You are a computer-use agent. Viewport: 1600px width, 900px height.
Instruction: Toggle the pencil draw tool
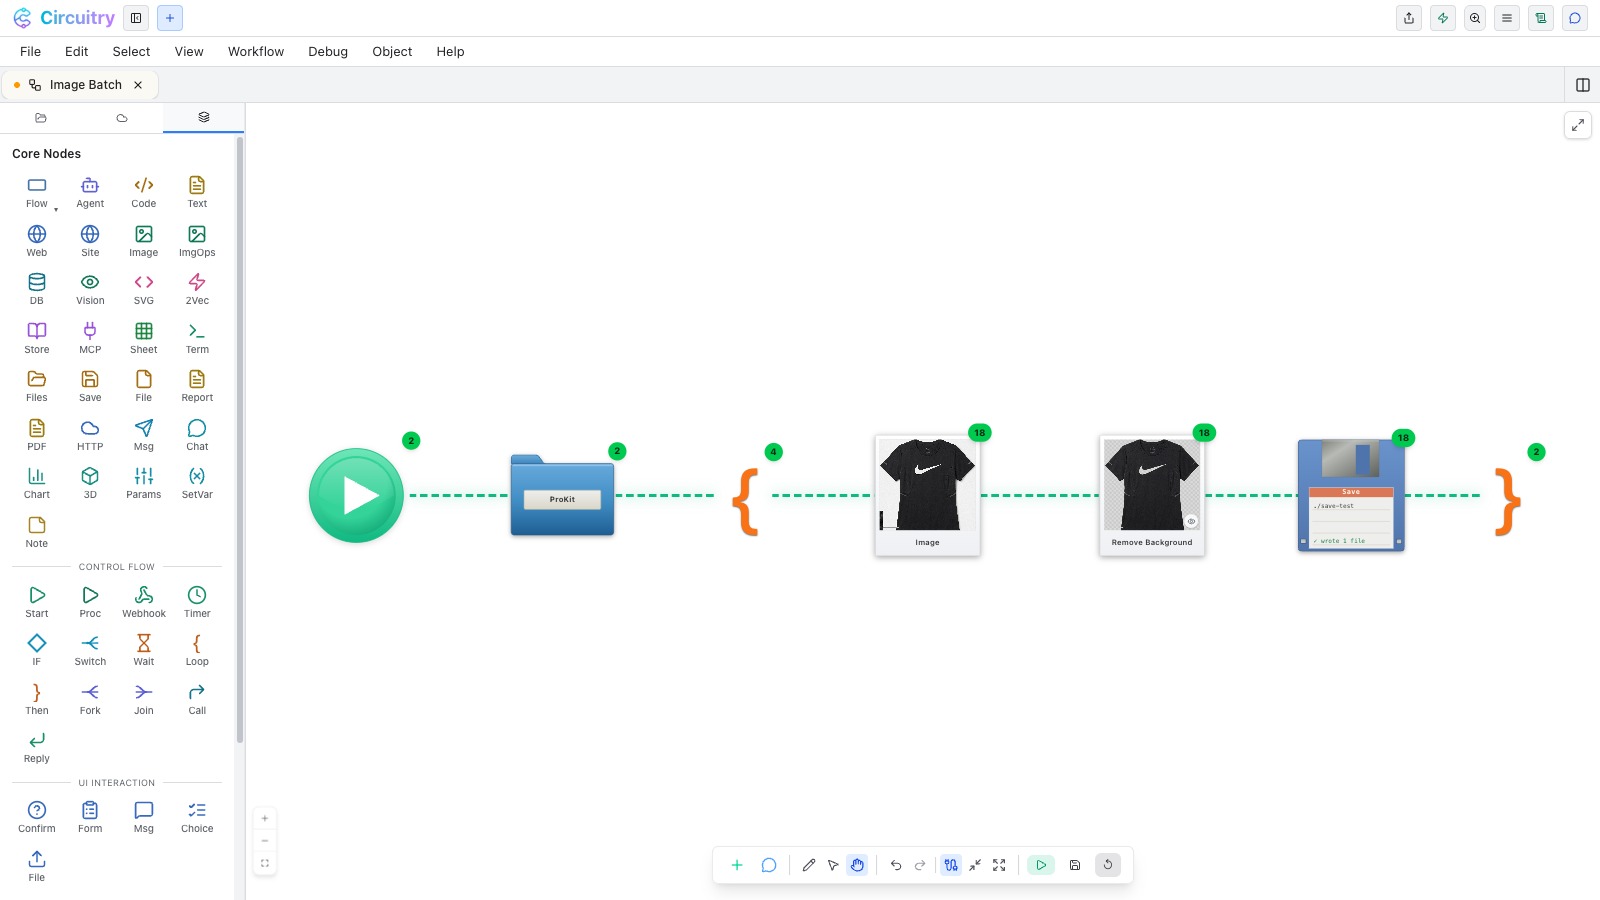[809, 865]
